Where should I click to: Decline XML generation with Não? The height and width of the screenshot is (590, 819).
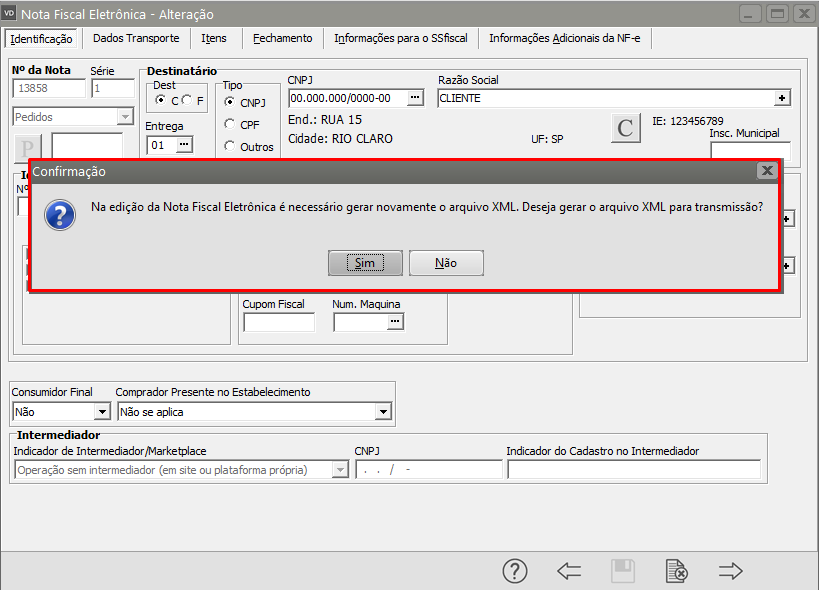(446, 263)
